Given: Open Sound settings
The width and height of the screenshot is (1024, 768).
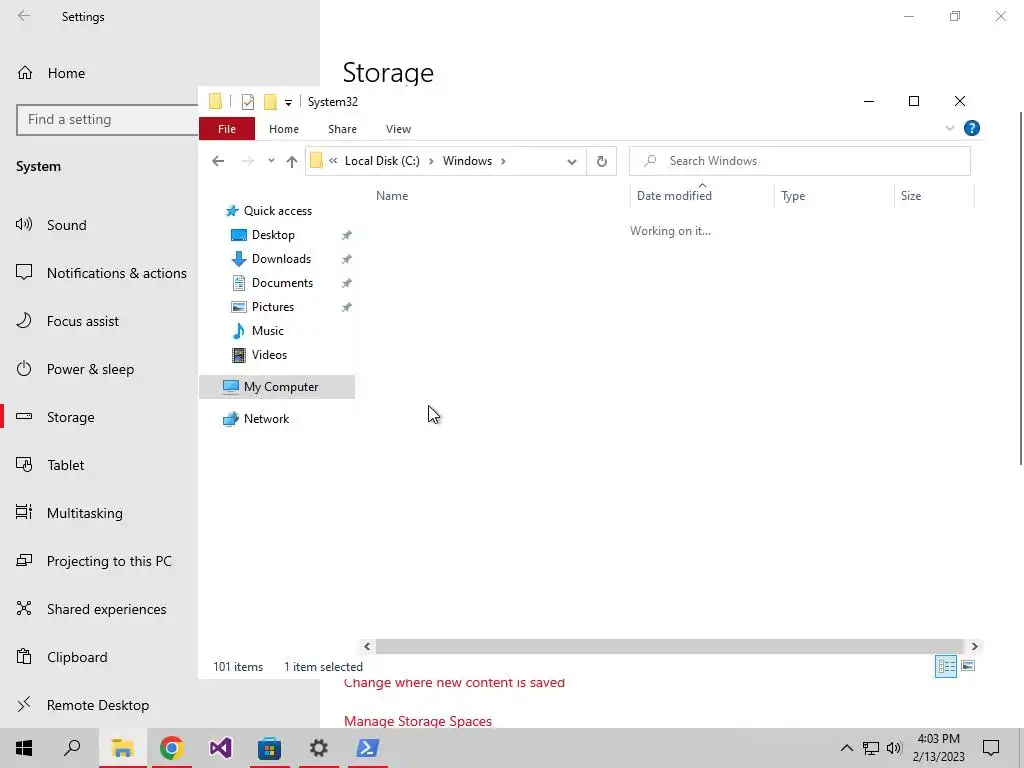Looking at the screenshot, I should coord(66,225).
